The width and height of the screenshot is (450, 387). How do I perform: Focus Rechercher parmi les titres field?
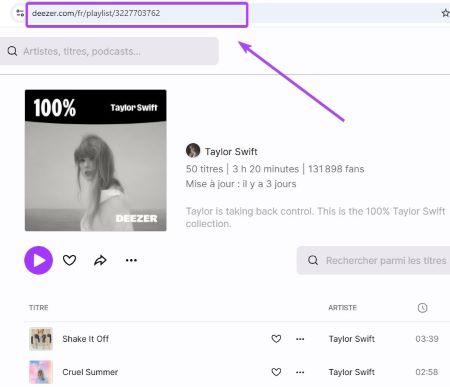coord(373,260)
